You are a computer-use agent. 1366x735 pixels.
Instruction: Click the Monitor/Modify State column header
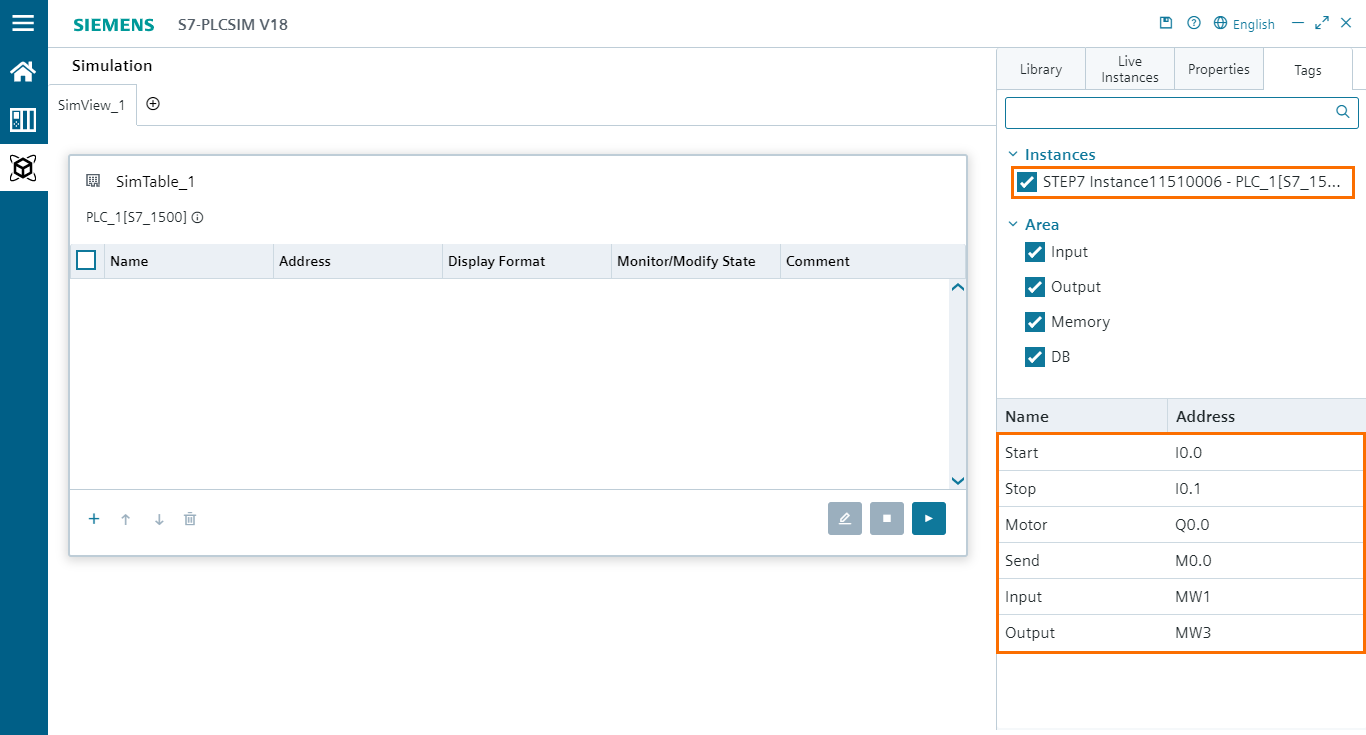[696, 261]
